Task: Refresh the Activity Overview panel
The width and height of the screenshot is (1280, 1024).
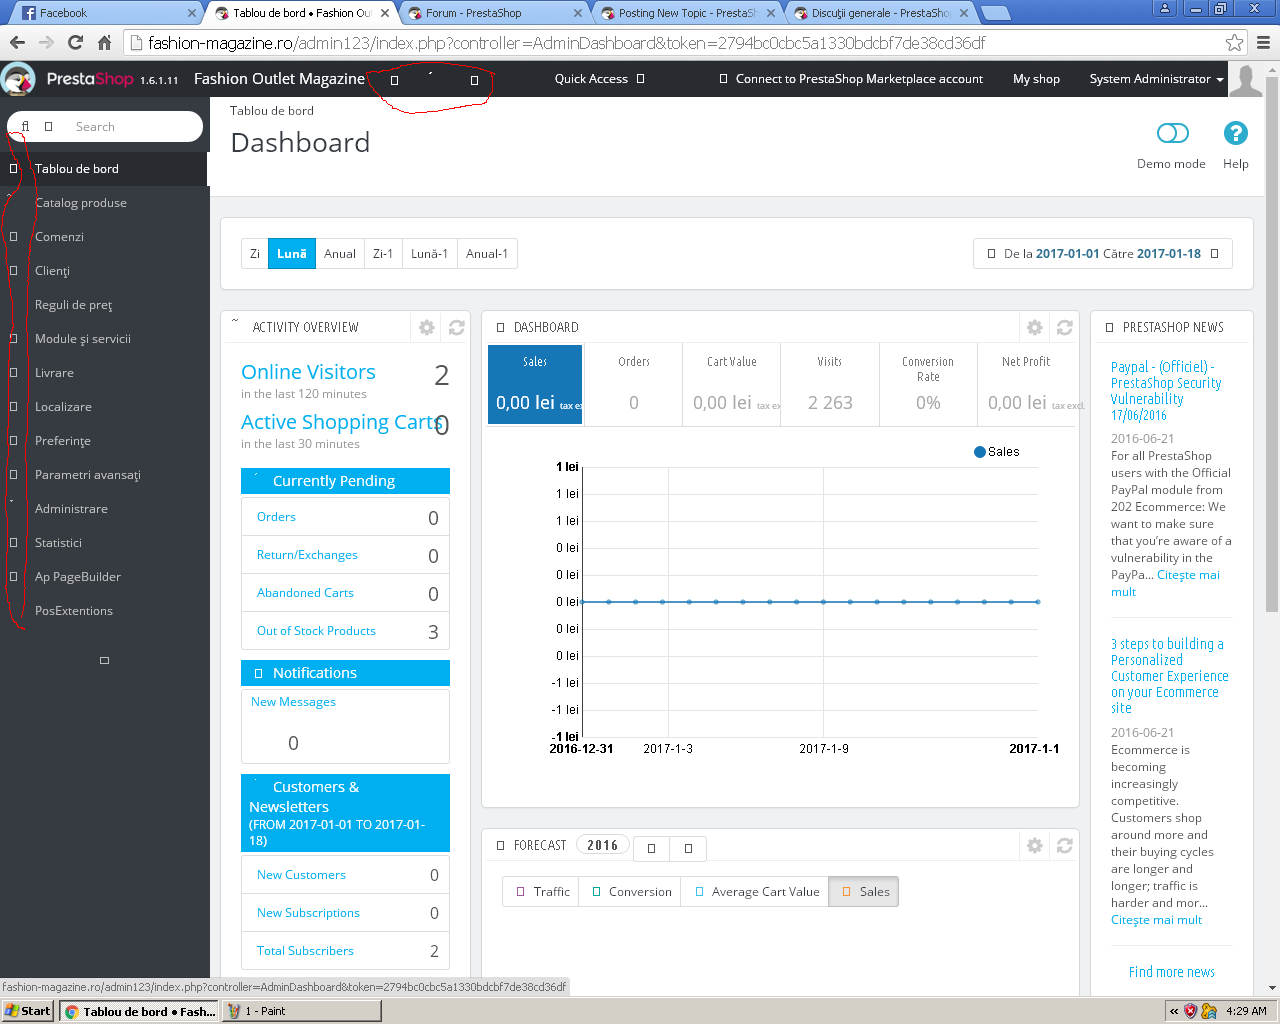Action: click(457, 327)
